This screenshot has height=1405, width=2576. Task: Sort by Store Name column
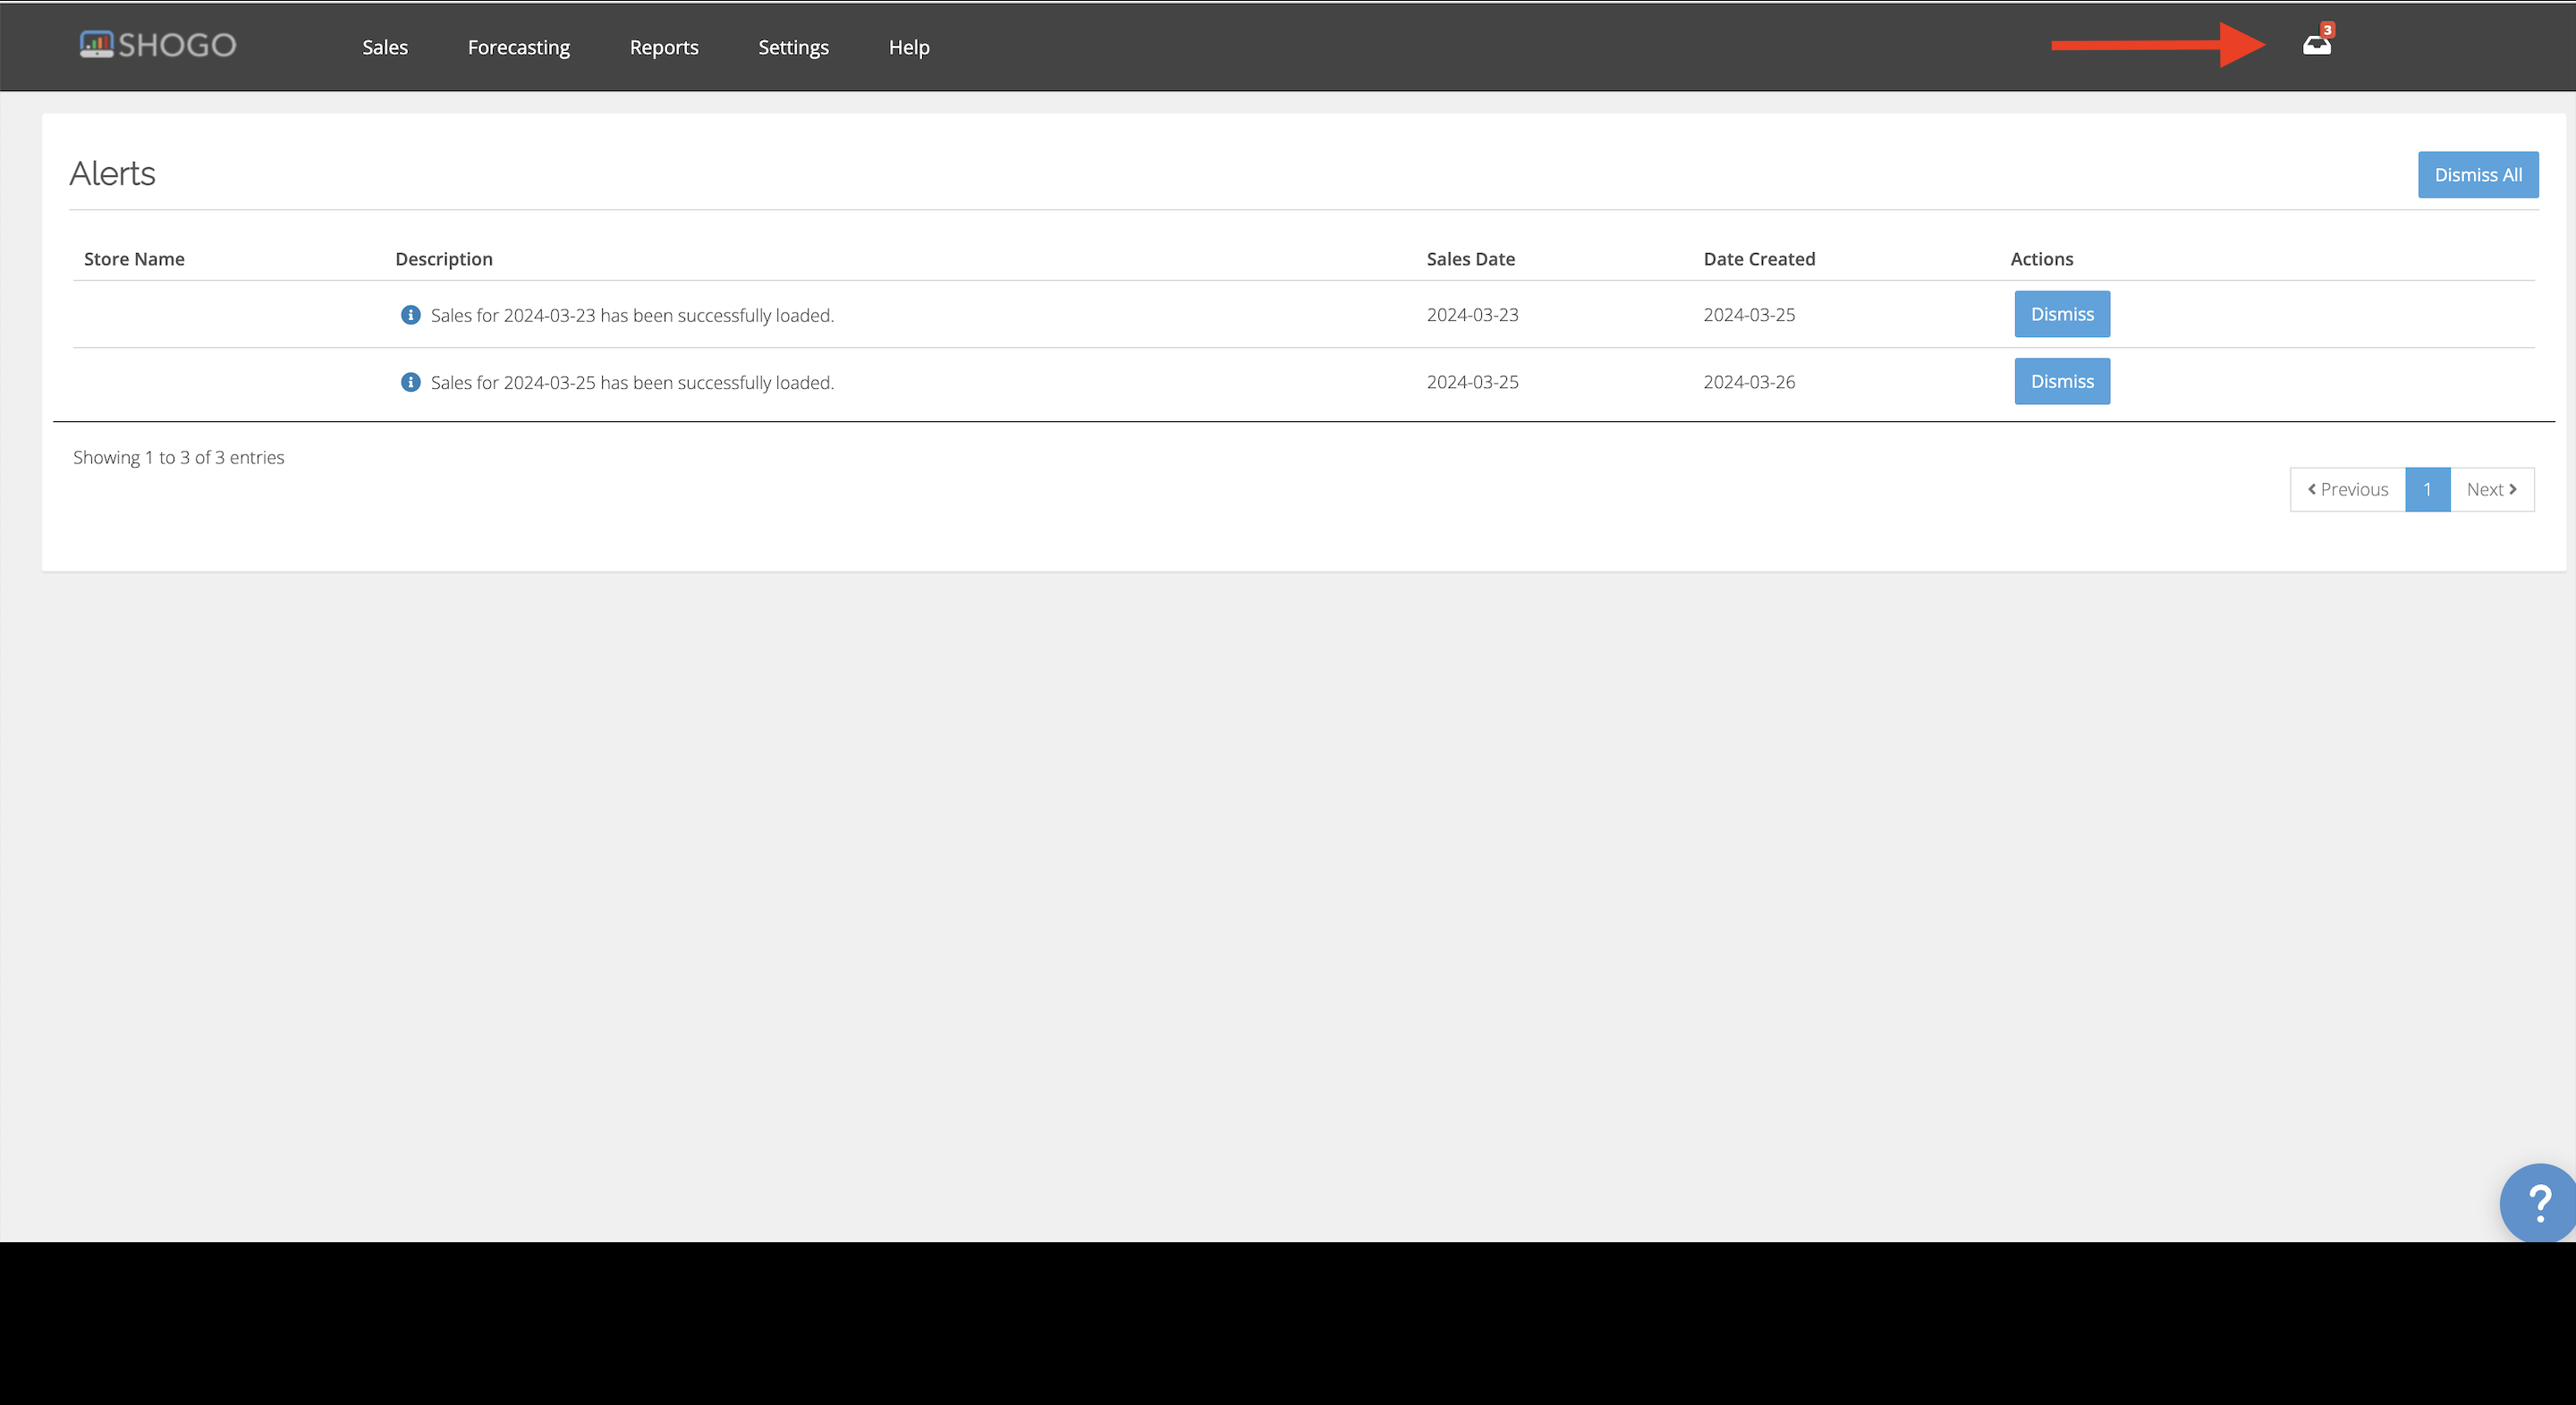134,259
